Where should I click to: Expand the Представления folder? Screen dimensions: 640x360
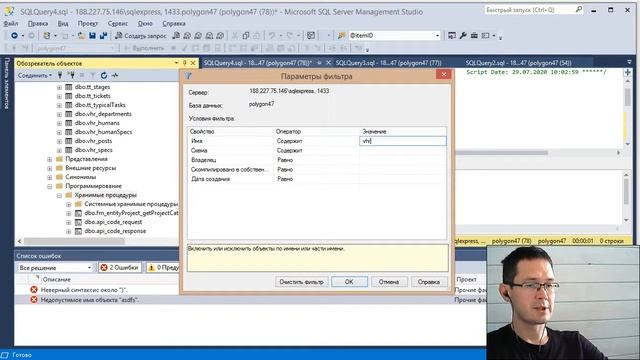(49, 159)
